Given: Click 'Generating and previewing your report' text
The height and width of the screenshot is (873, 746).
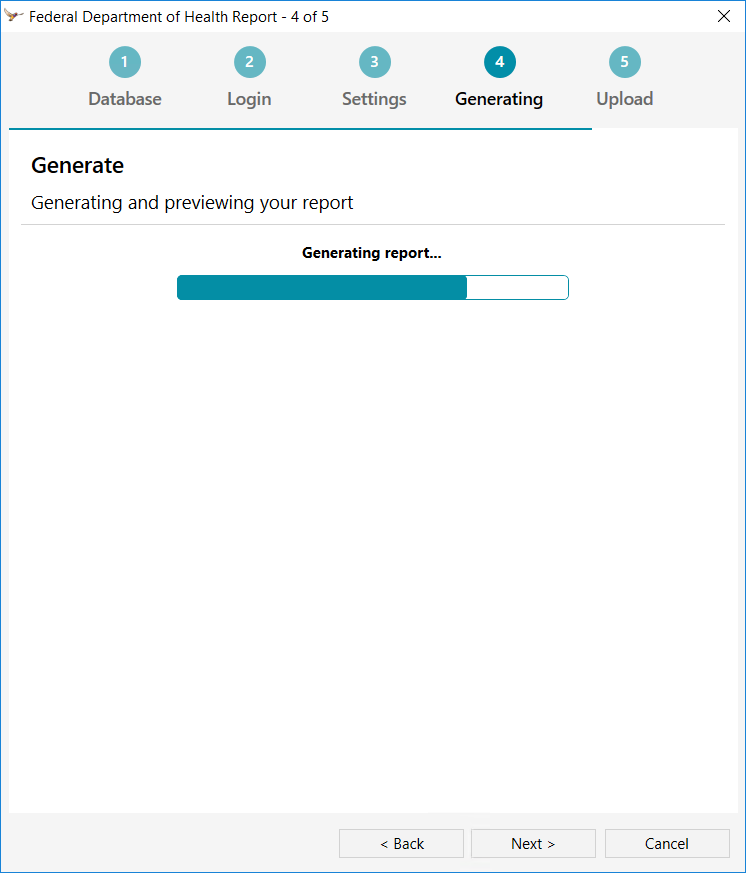Looking at the screenshot, I should tap(192, 203).
